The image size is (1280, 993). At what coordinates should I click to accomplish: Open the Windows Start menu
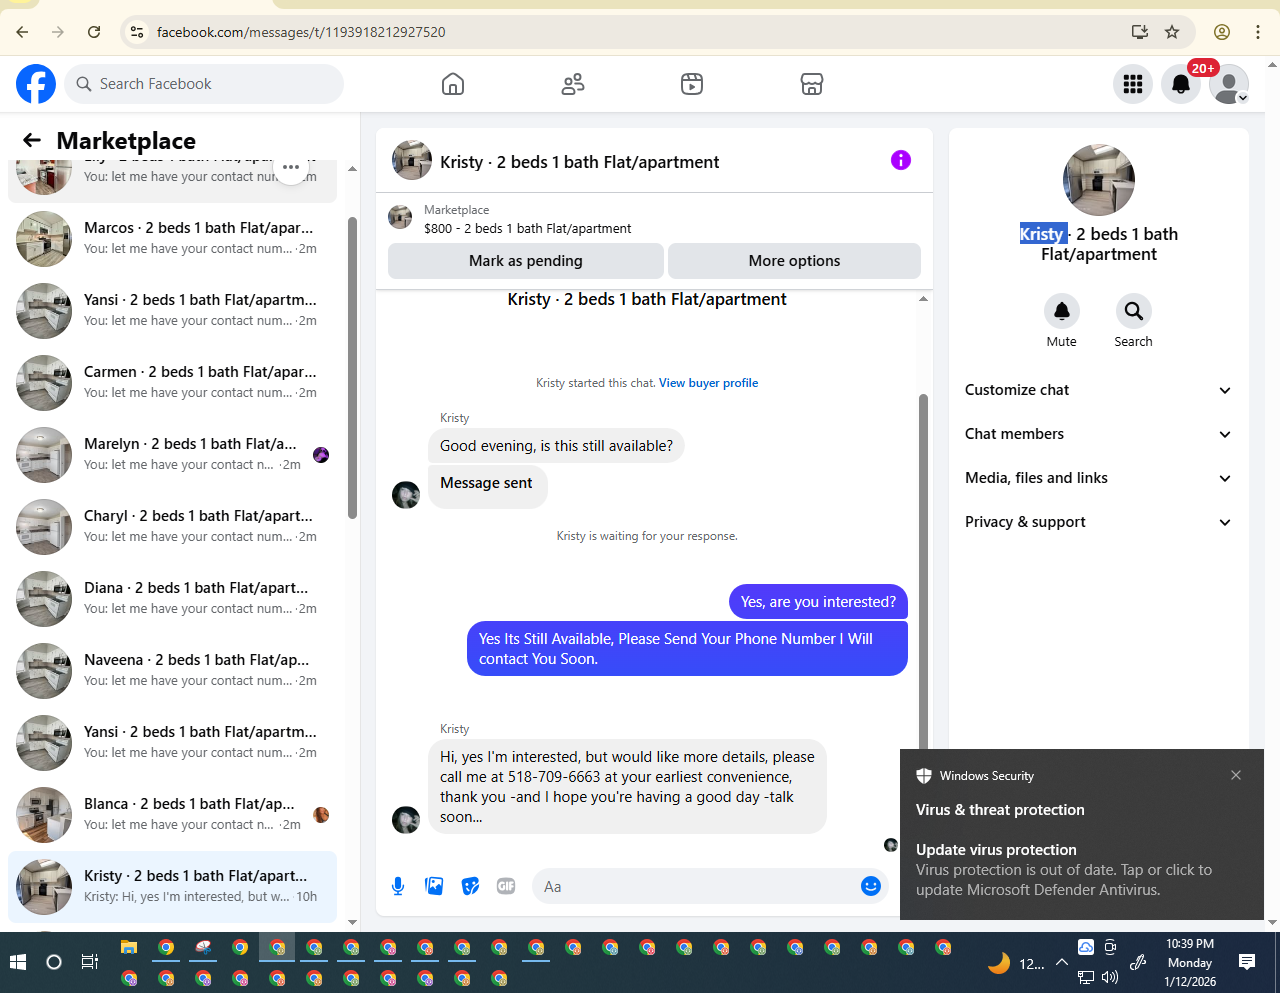point(17,962)
